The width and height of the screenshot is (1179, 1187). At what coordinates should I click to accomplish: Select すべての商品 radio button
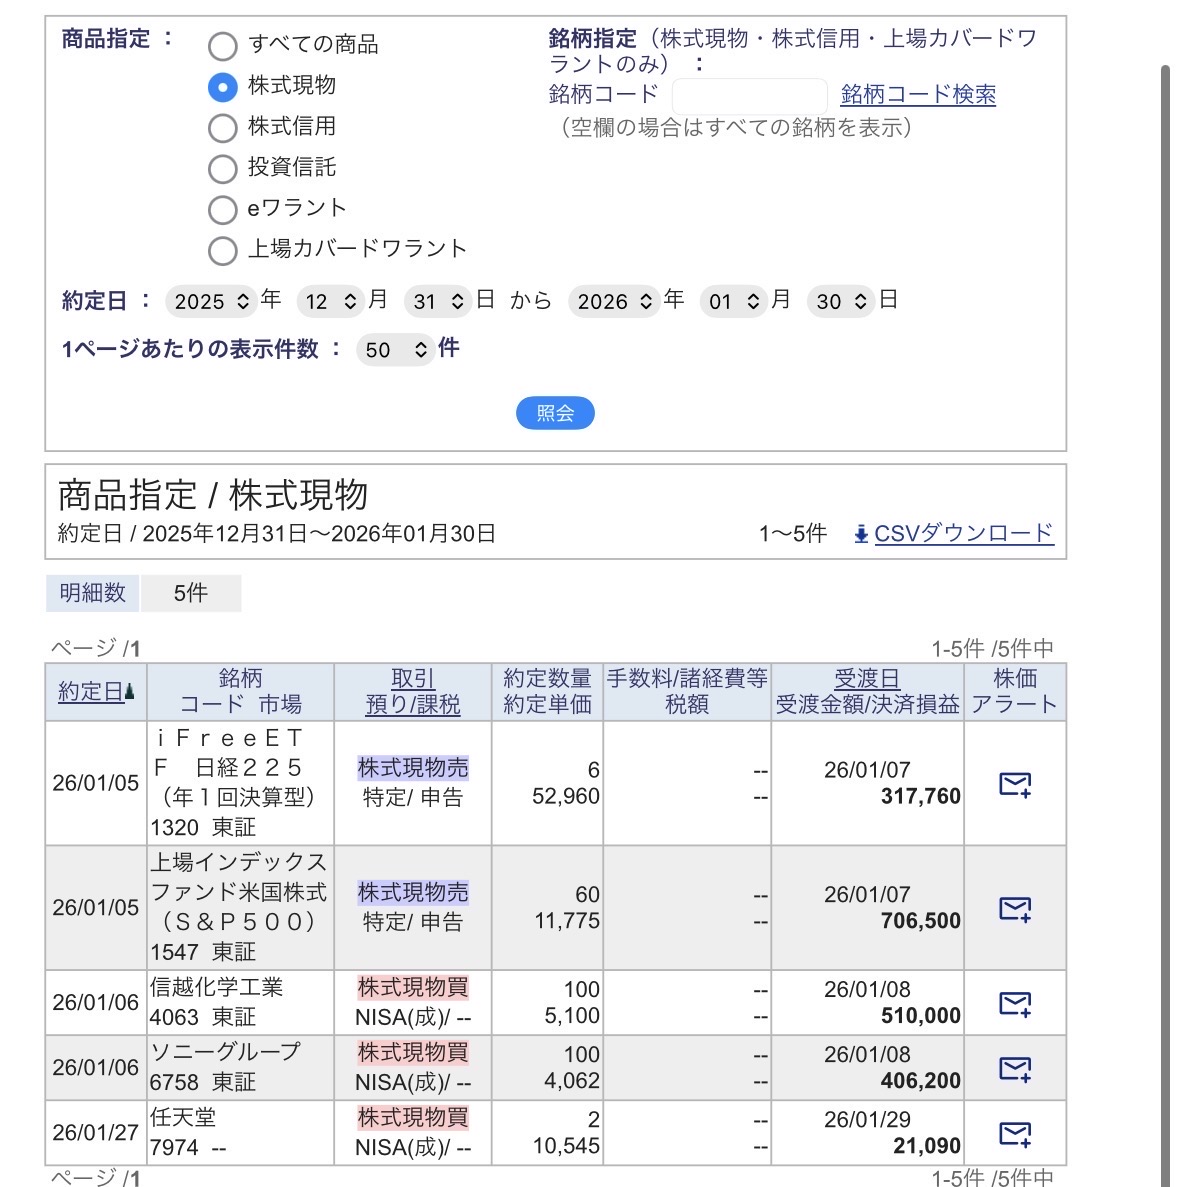tap(222, 46)
